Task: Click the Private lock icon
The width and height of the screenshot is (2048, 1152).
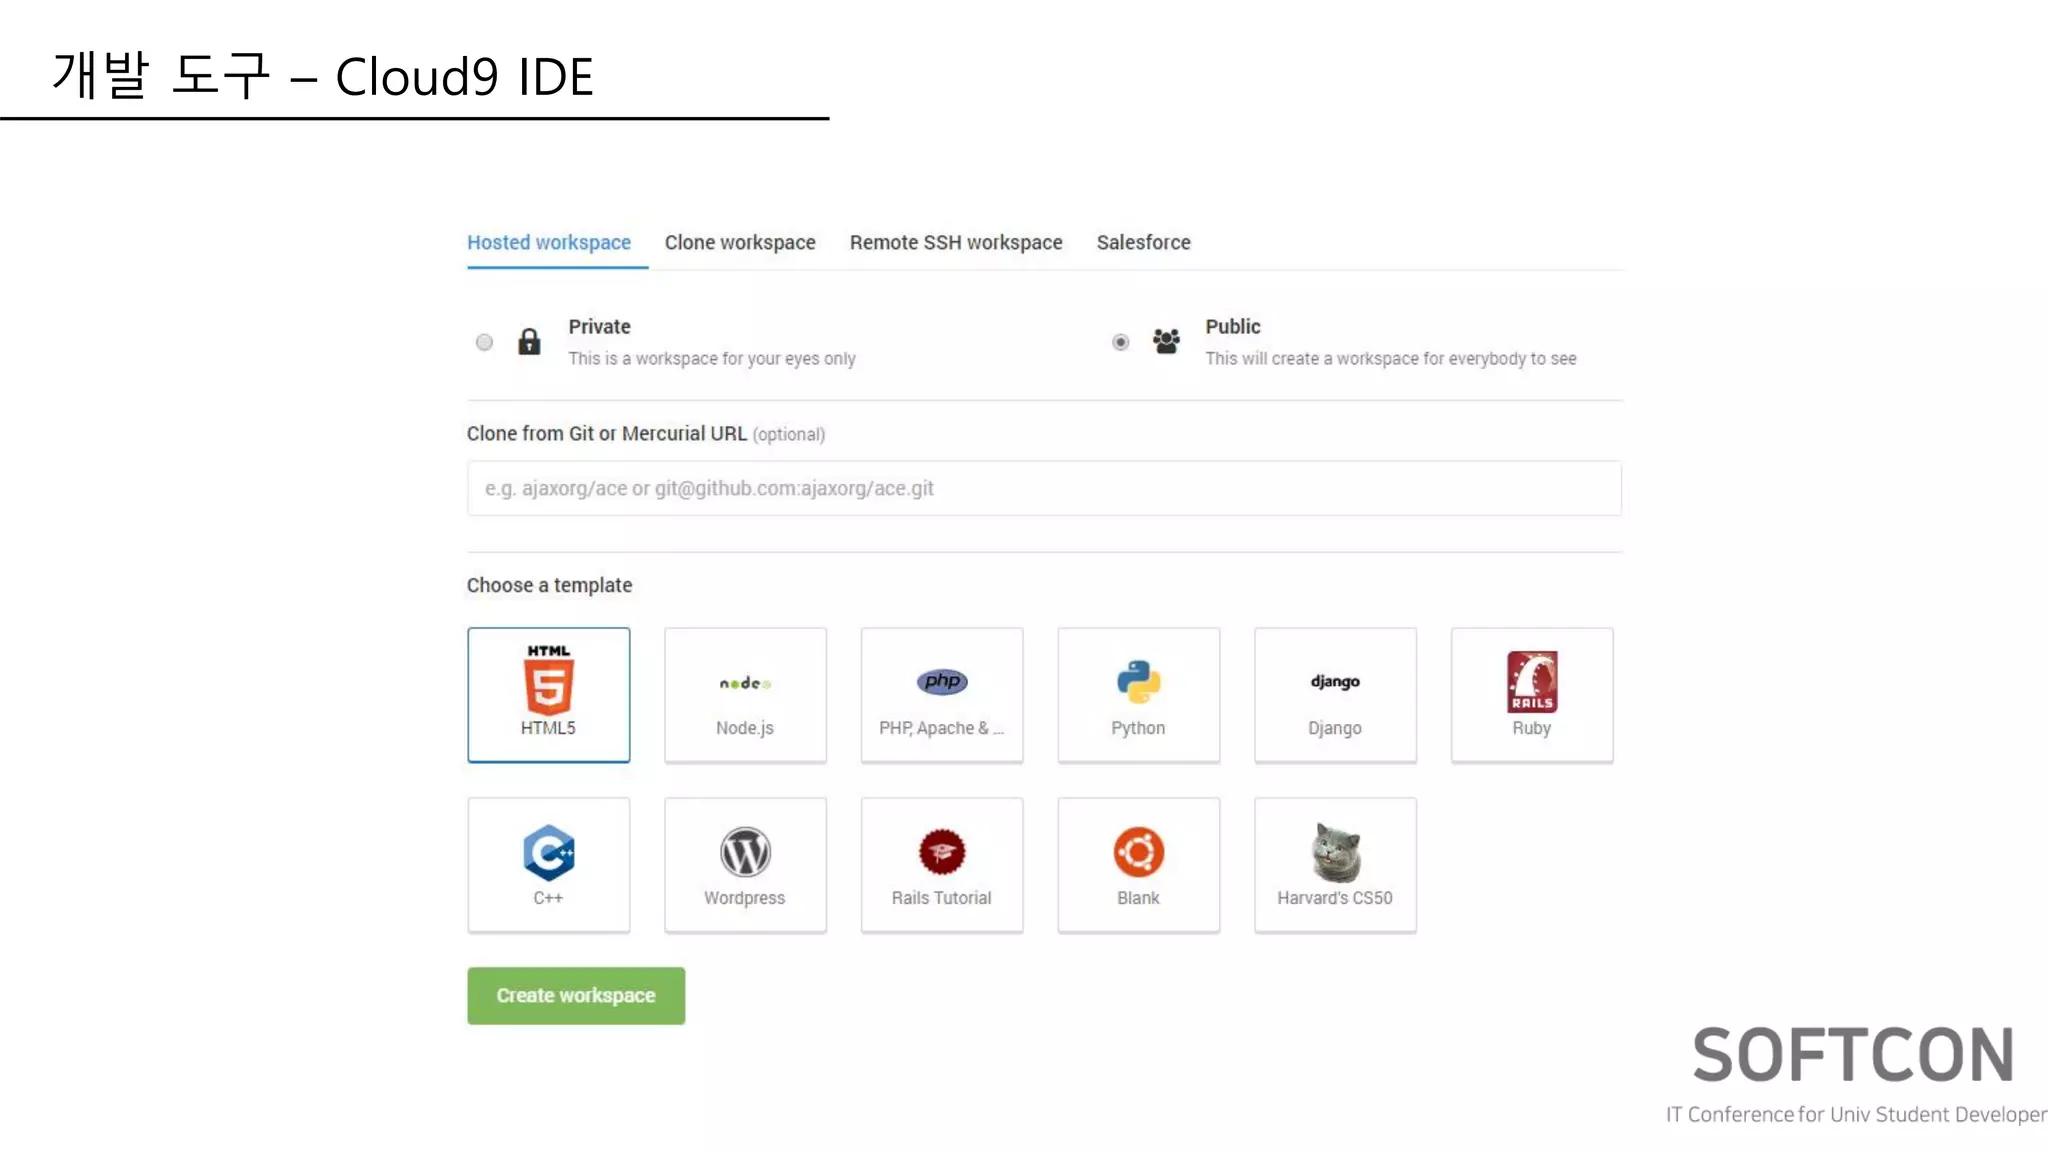Action: coord(529,342)
